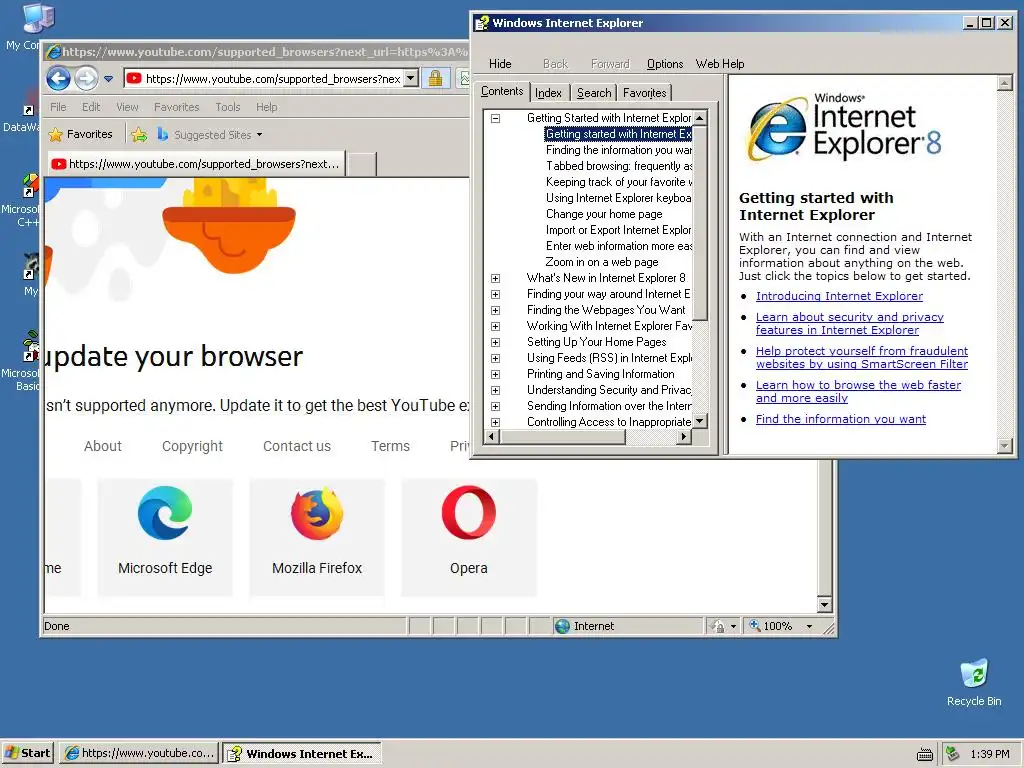
Task: Select 'Tabbed browsing: frequently' topic
Action: click(x=618, y=166)
